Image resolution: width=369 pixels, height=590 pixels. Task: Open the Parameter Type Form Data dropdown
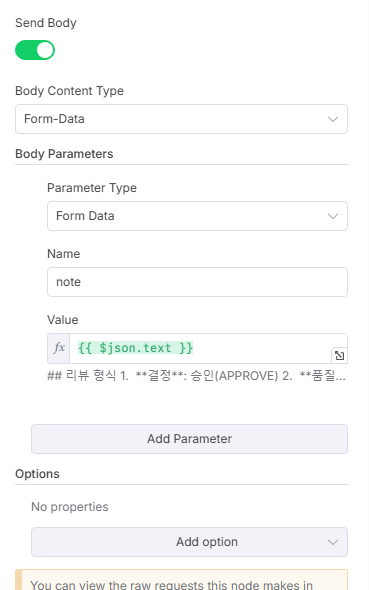[197, 216]
